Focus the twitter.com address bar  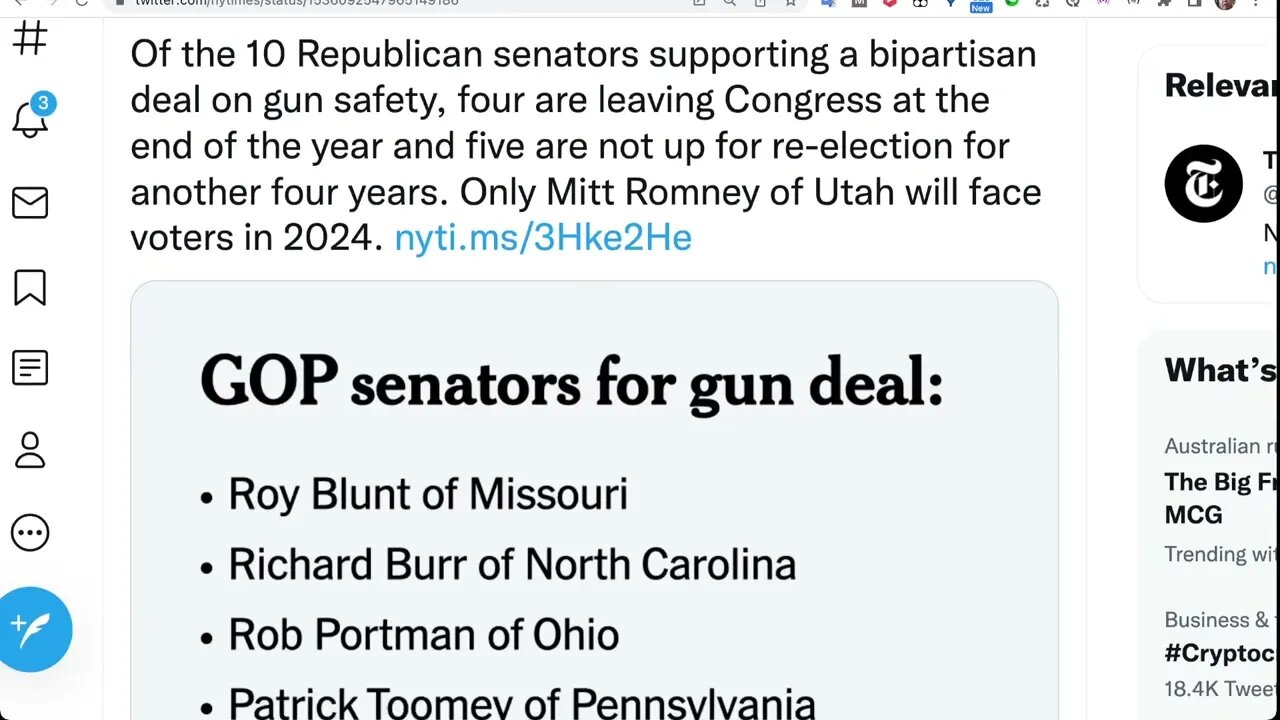tap(400, 3)
